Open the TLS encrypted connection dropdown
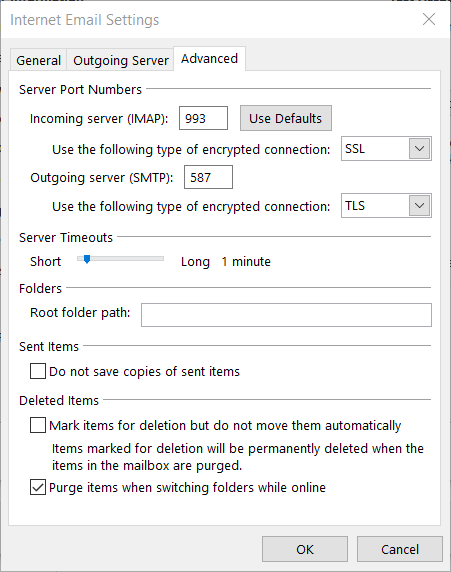 (386, 206)
